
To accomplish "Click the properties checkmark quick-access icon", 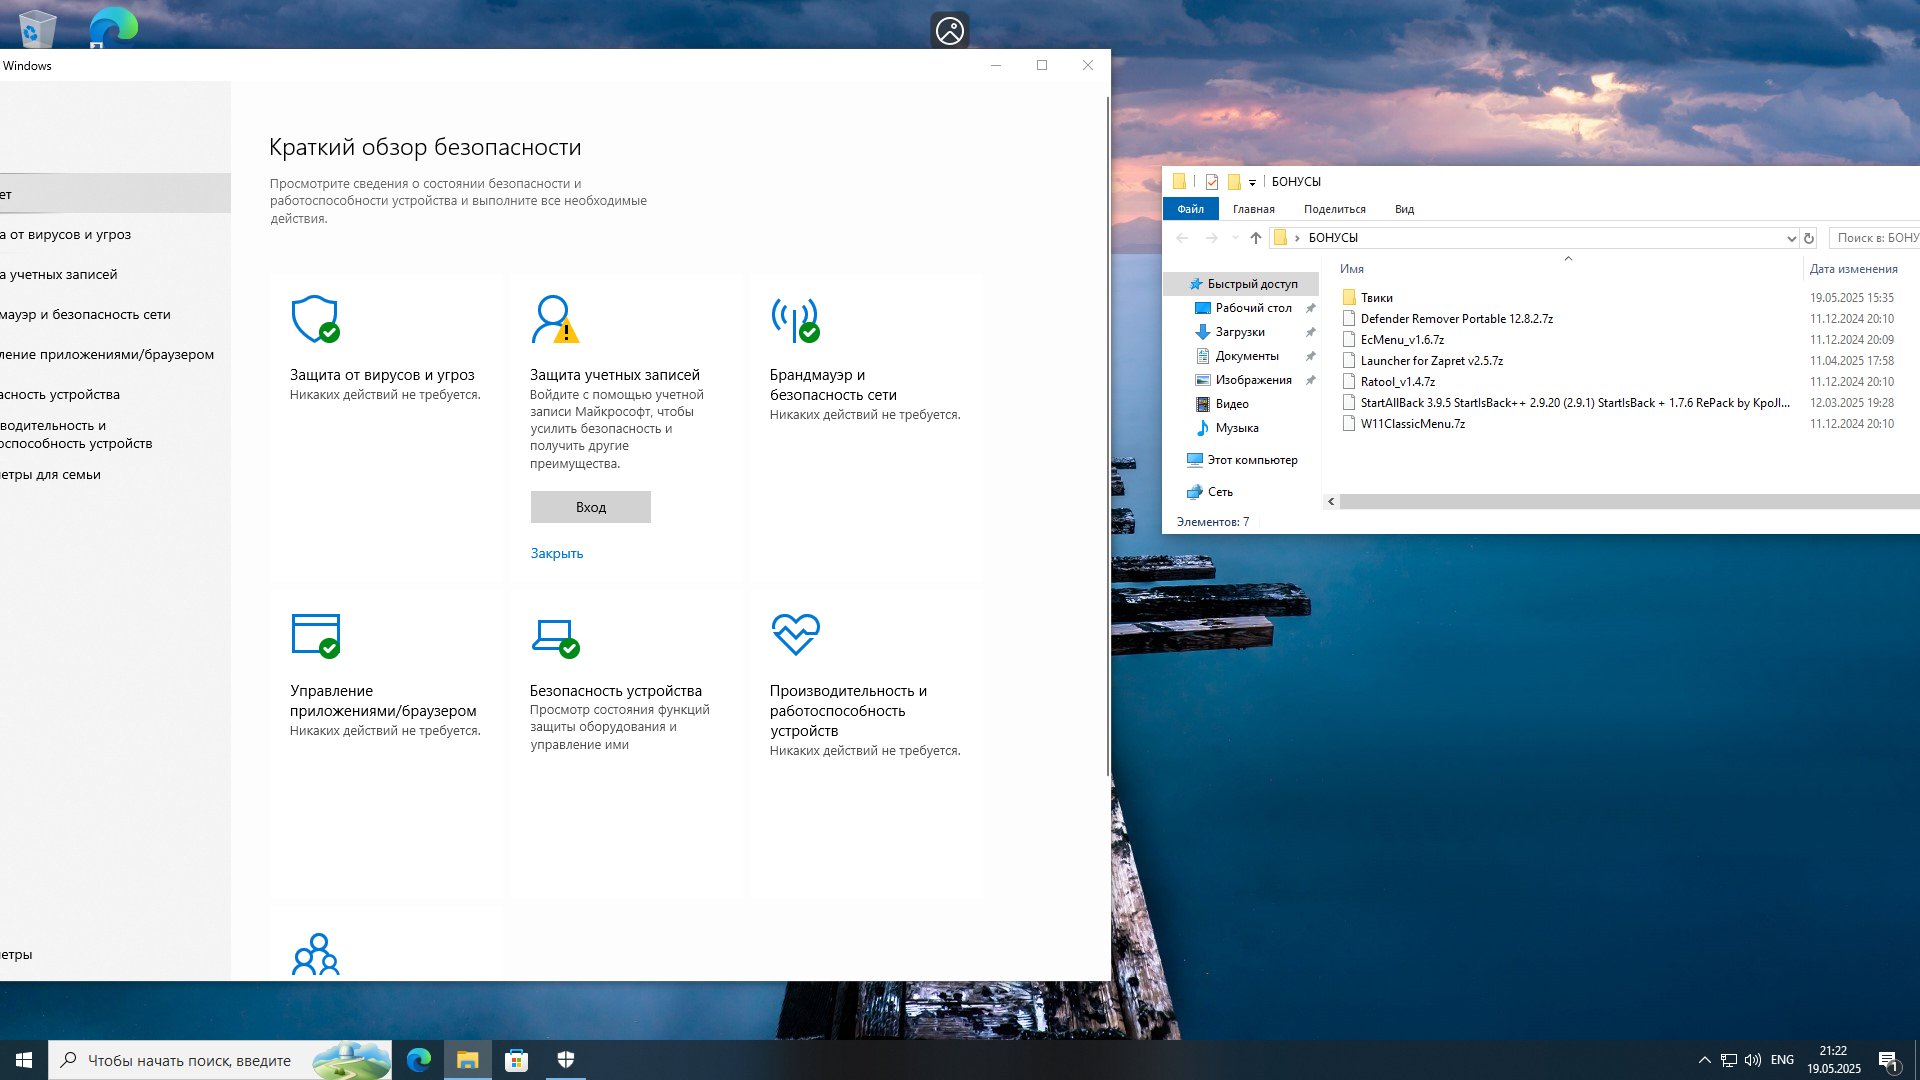I will (x=1212, y=181).
